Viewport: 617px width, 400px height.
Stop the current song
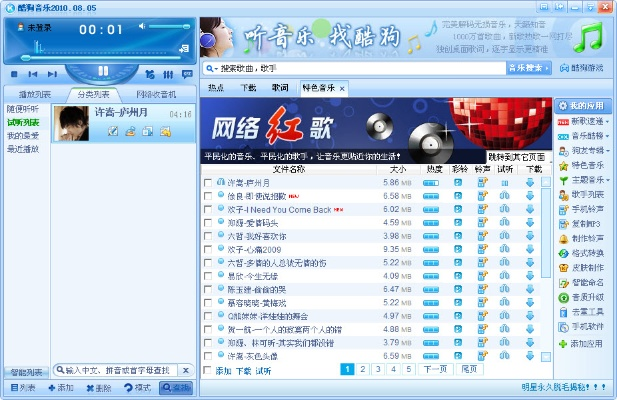tap(14, 74)
